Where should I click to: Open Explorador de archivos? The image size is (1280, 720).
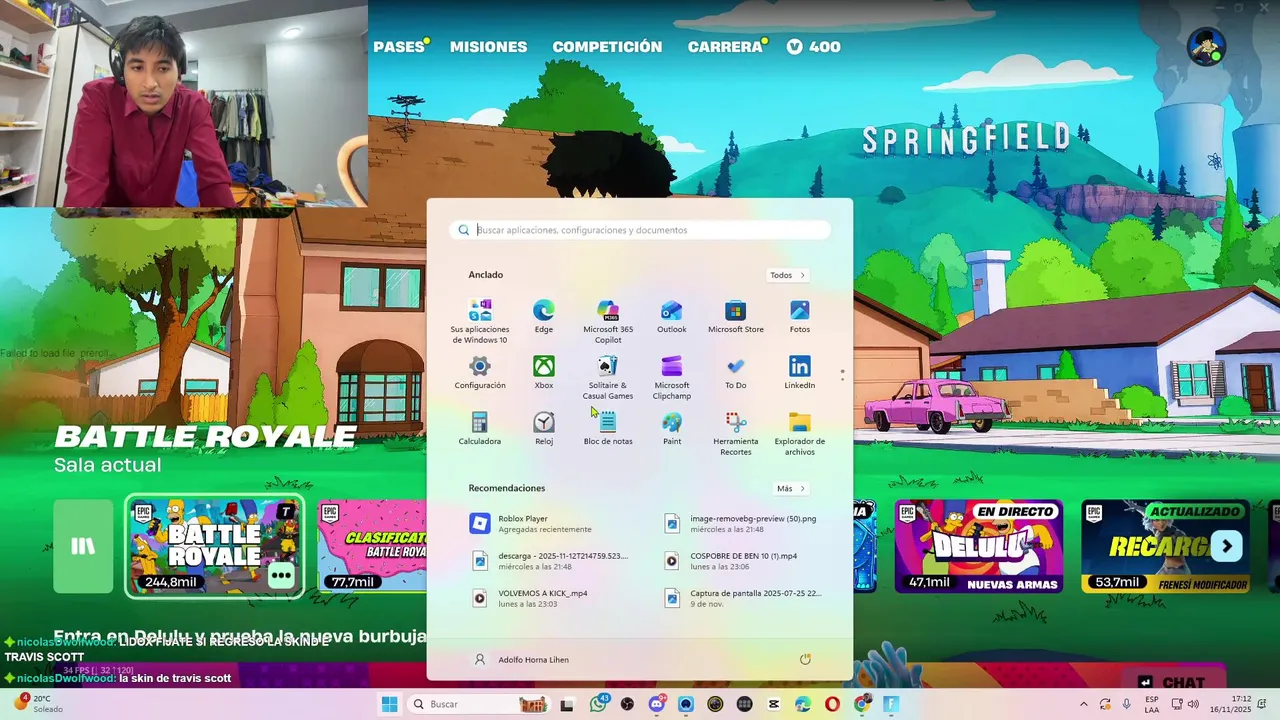click(799, 433)
